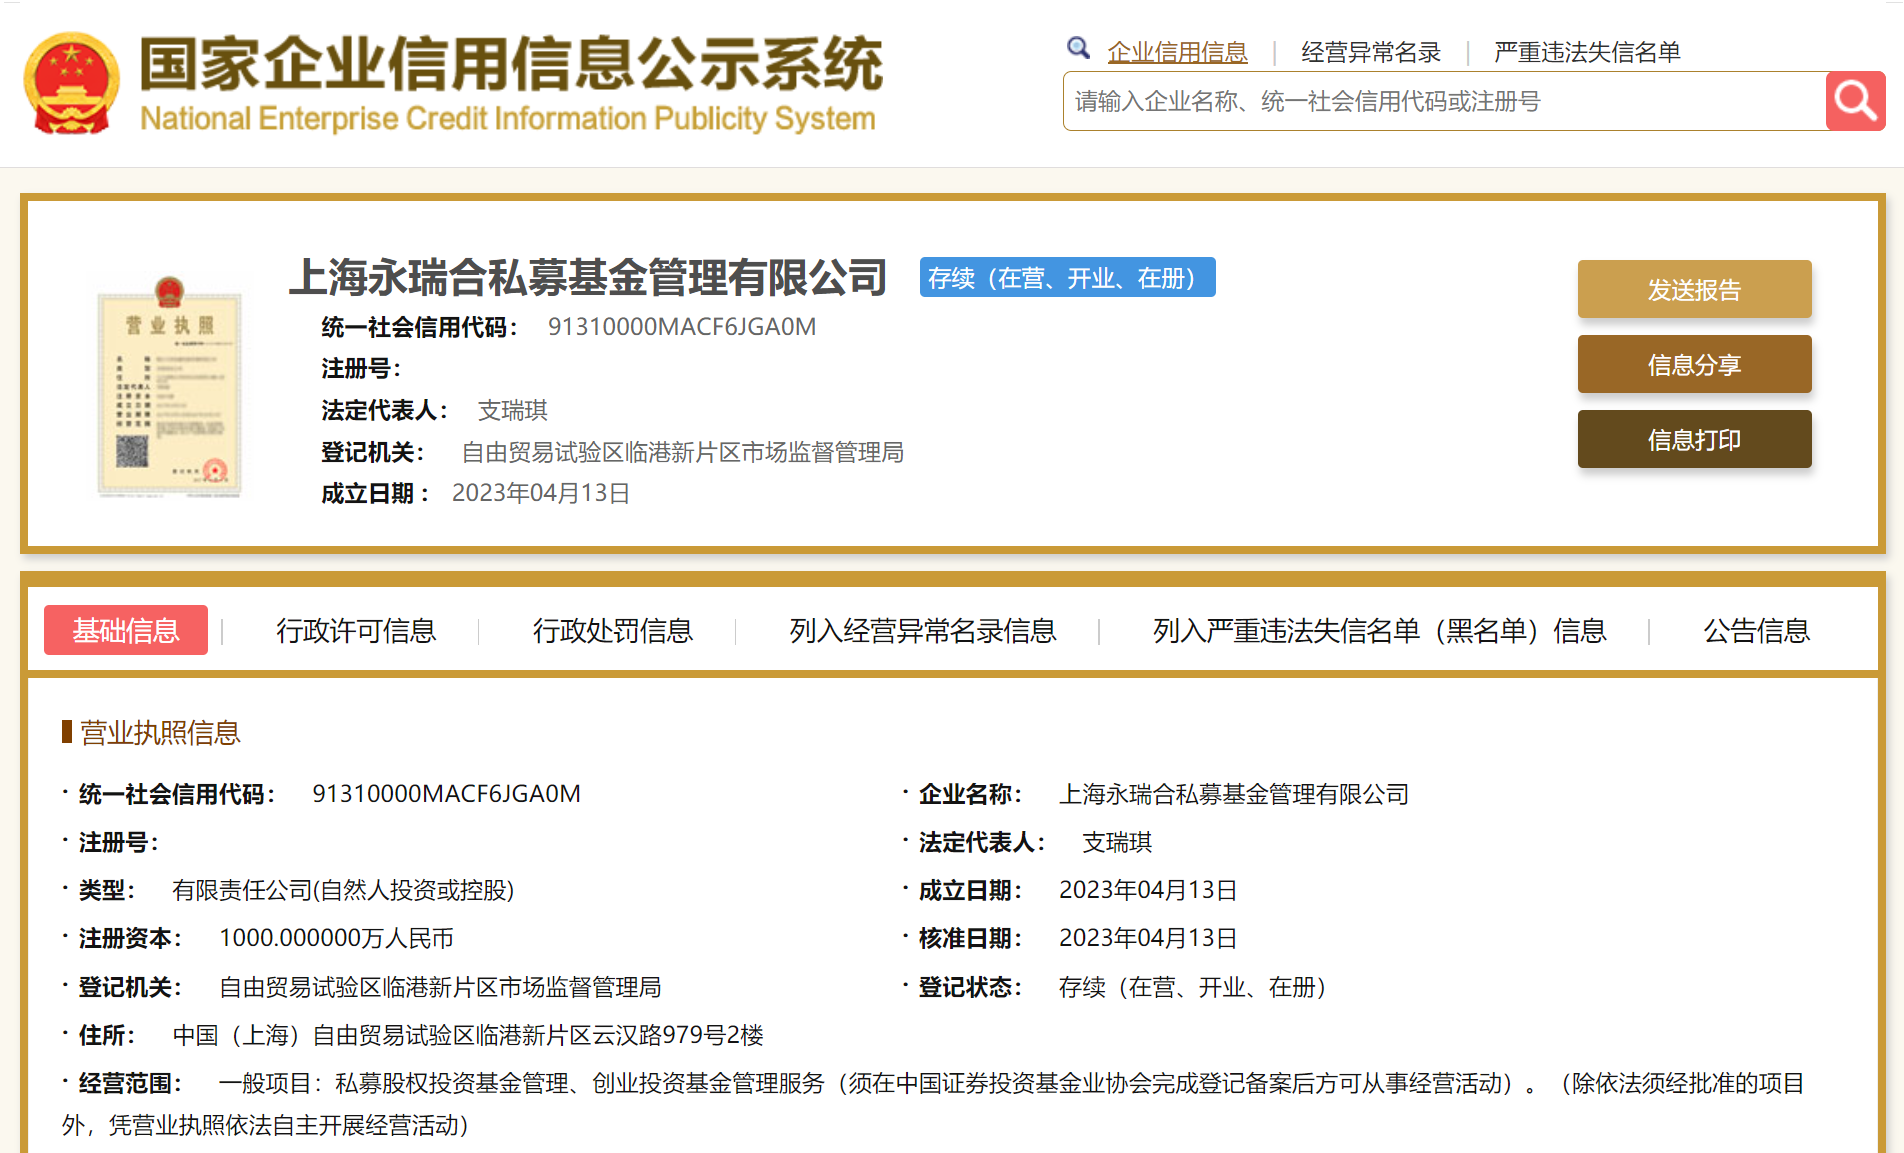
Task: Click the header establishment date 2023年04月13日
Action: point(541,493)
